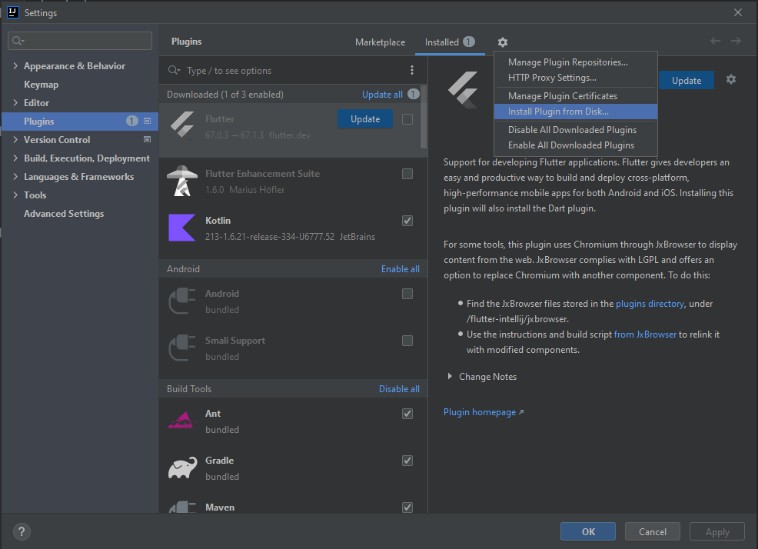Click the Ant plugin icon

coord(180,420)
